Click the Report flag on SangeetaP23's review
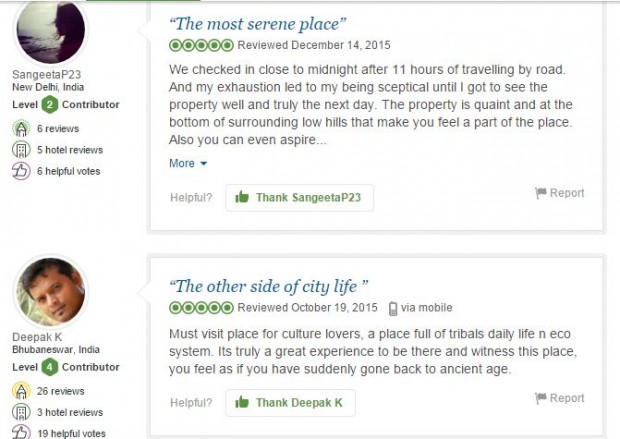 pos(541,193)
